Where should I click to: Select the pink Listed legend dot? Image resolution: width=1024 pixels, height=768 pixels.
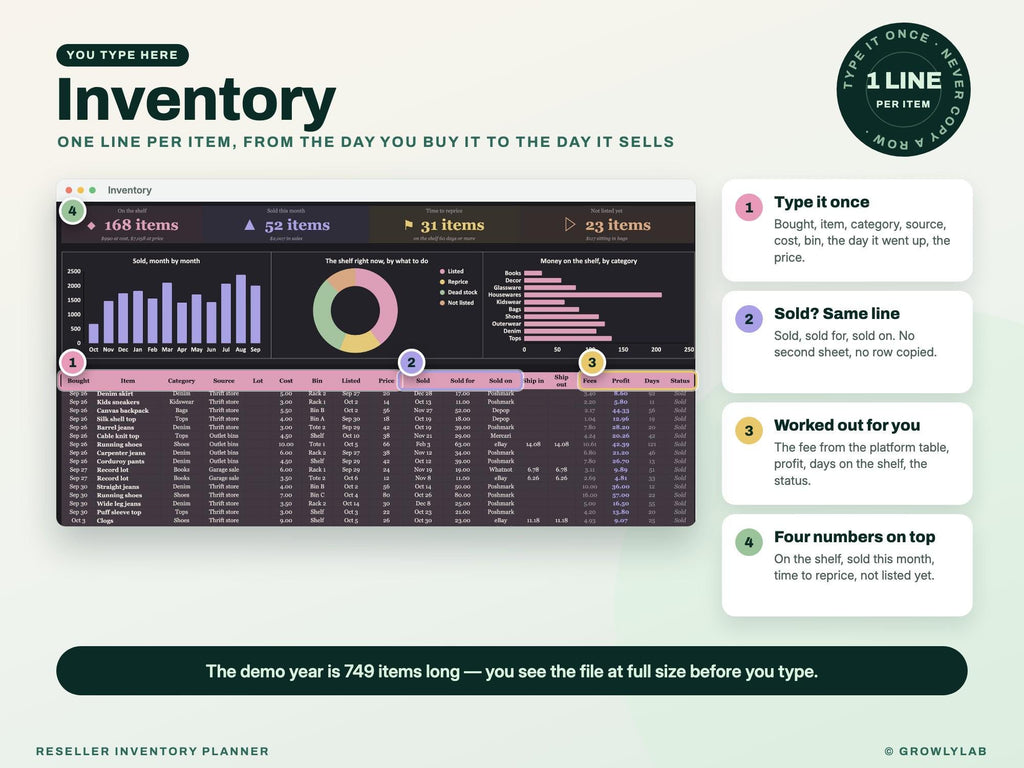[442, 271]
